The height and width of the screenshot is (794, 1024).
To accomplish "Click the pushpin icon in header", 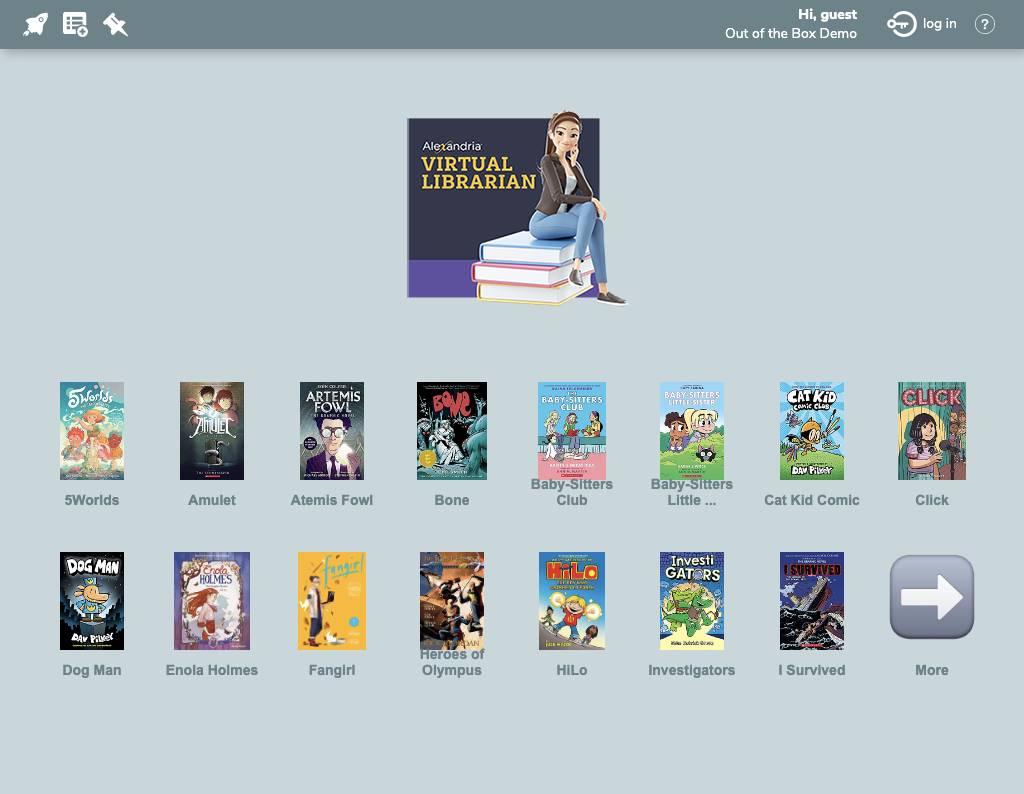I will point(116,25).
